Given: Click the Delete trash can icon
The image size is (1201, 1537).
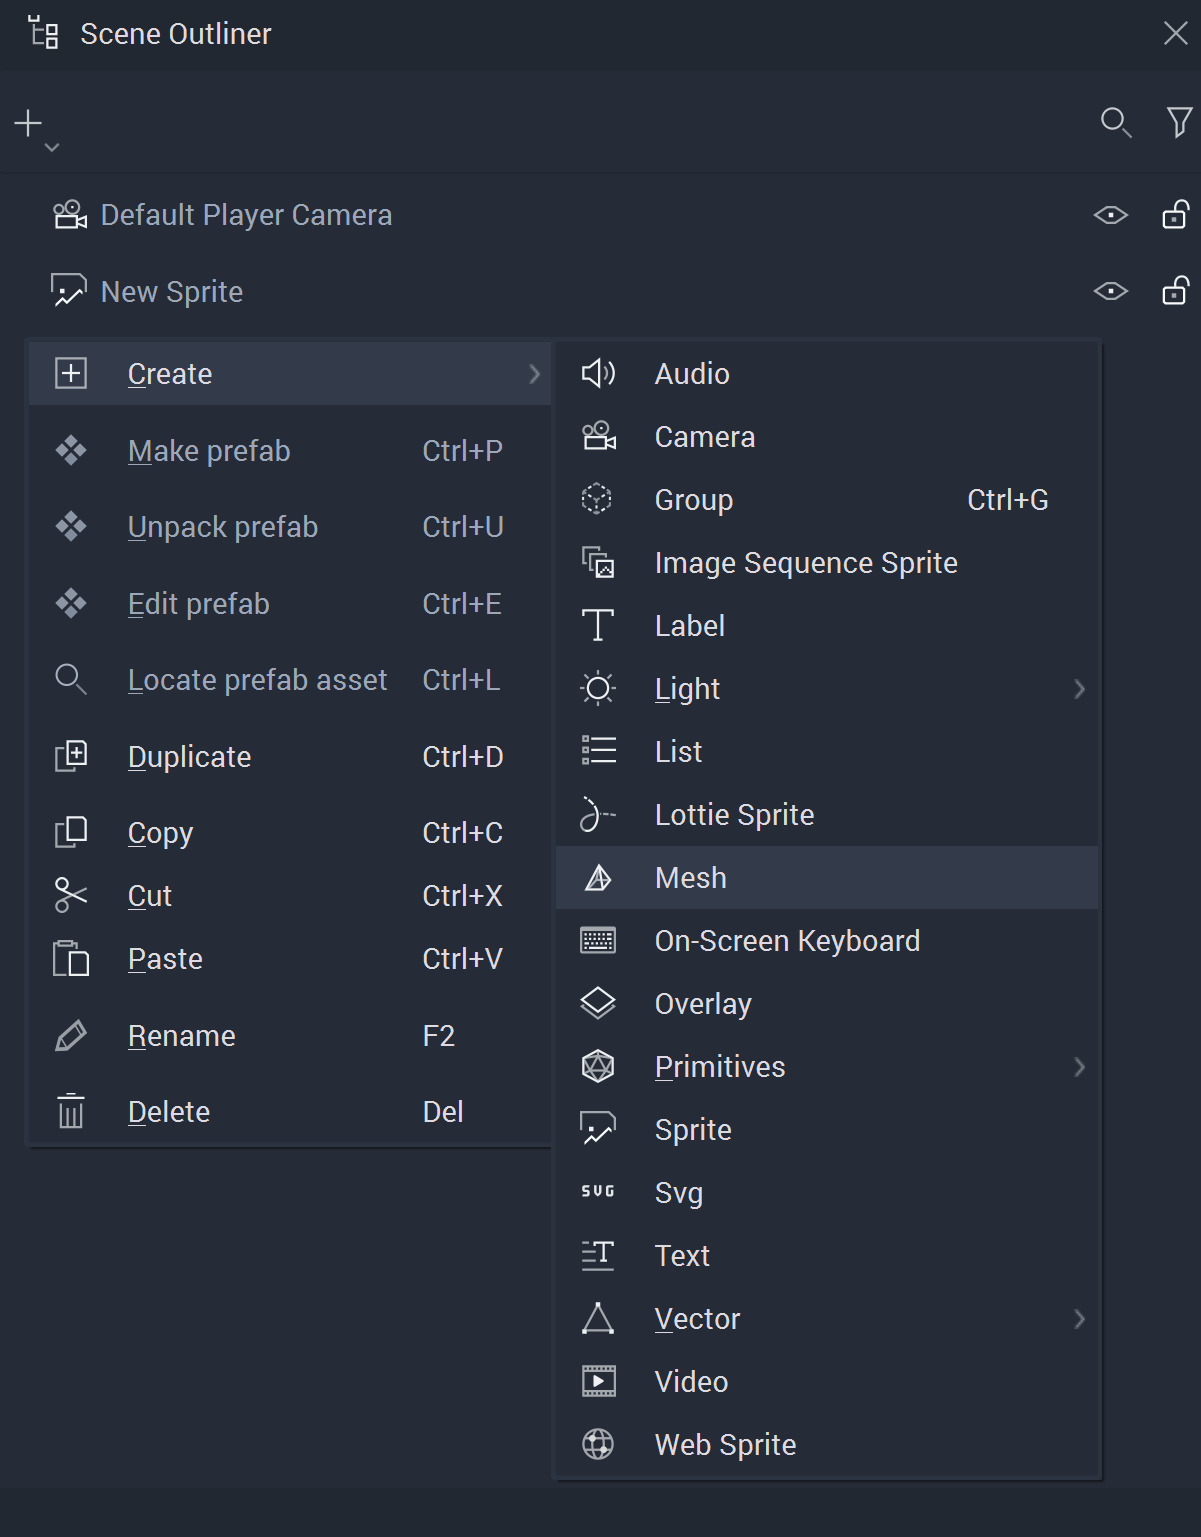Looking at the screenshot, I should (71, 1111).
